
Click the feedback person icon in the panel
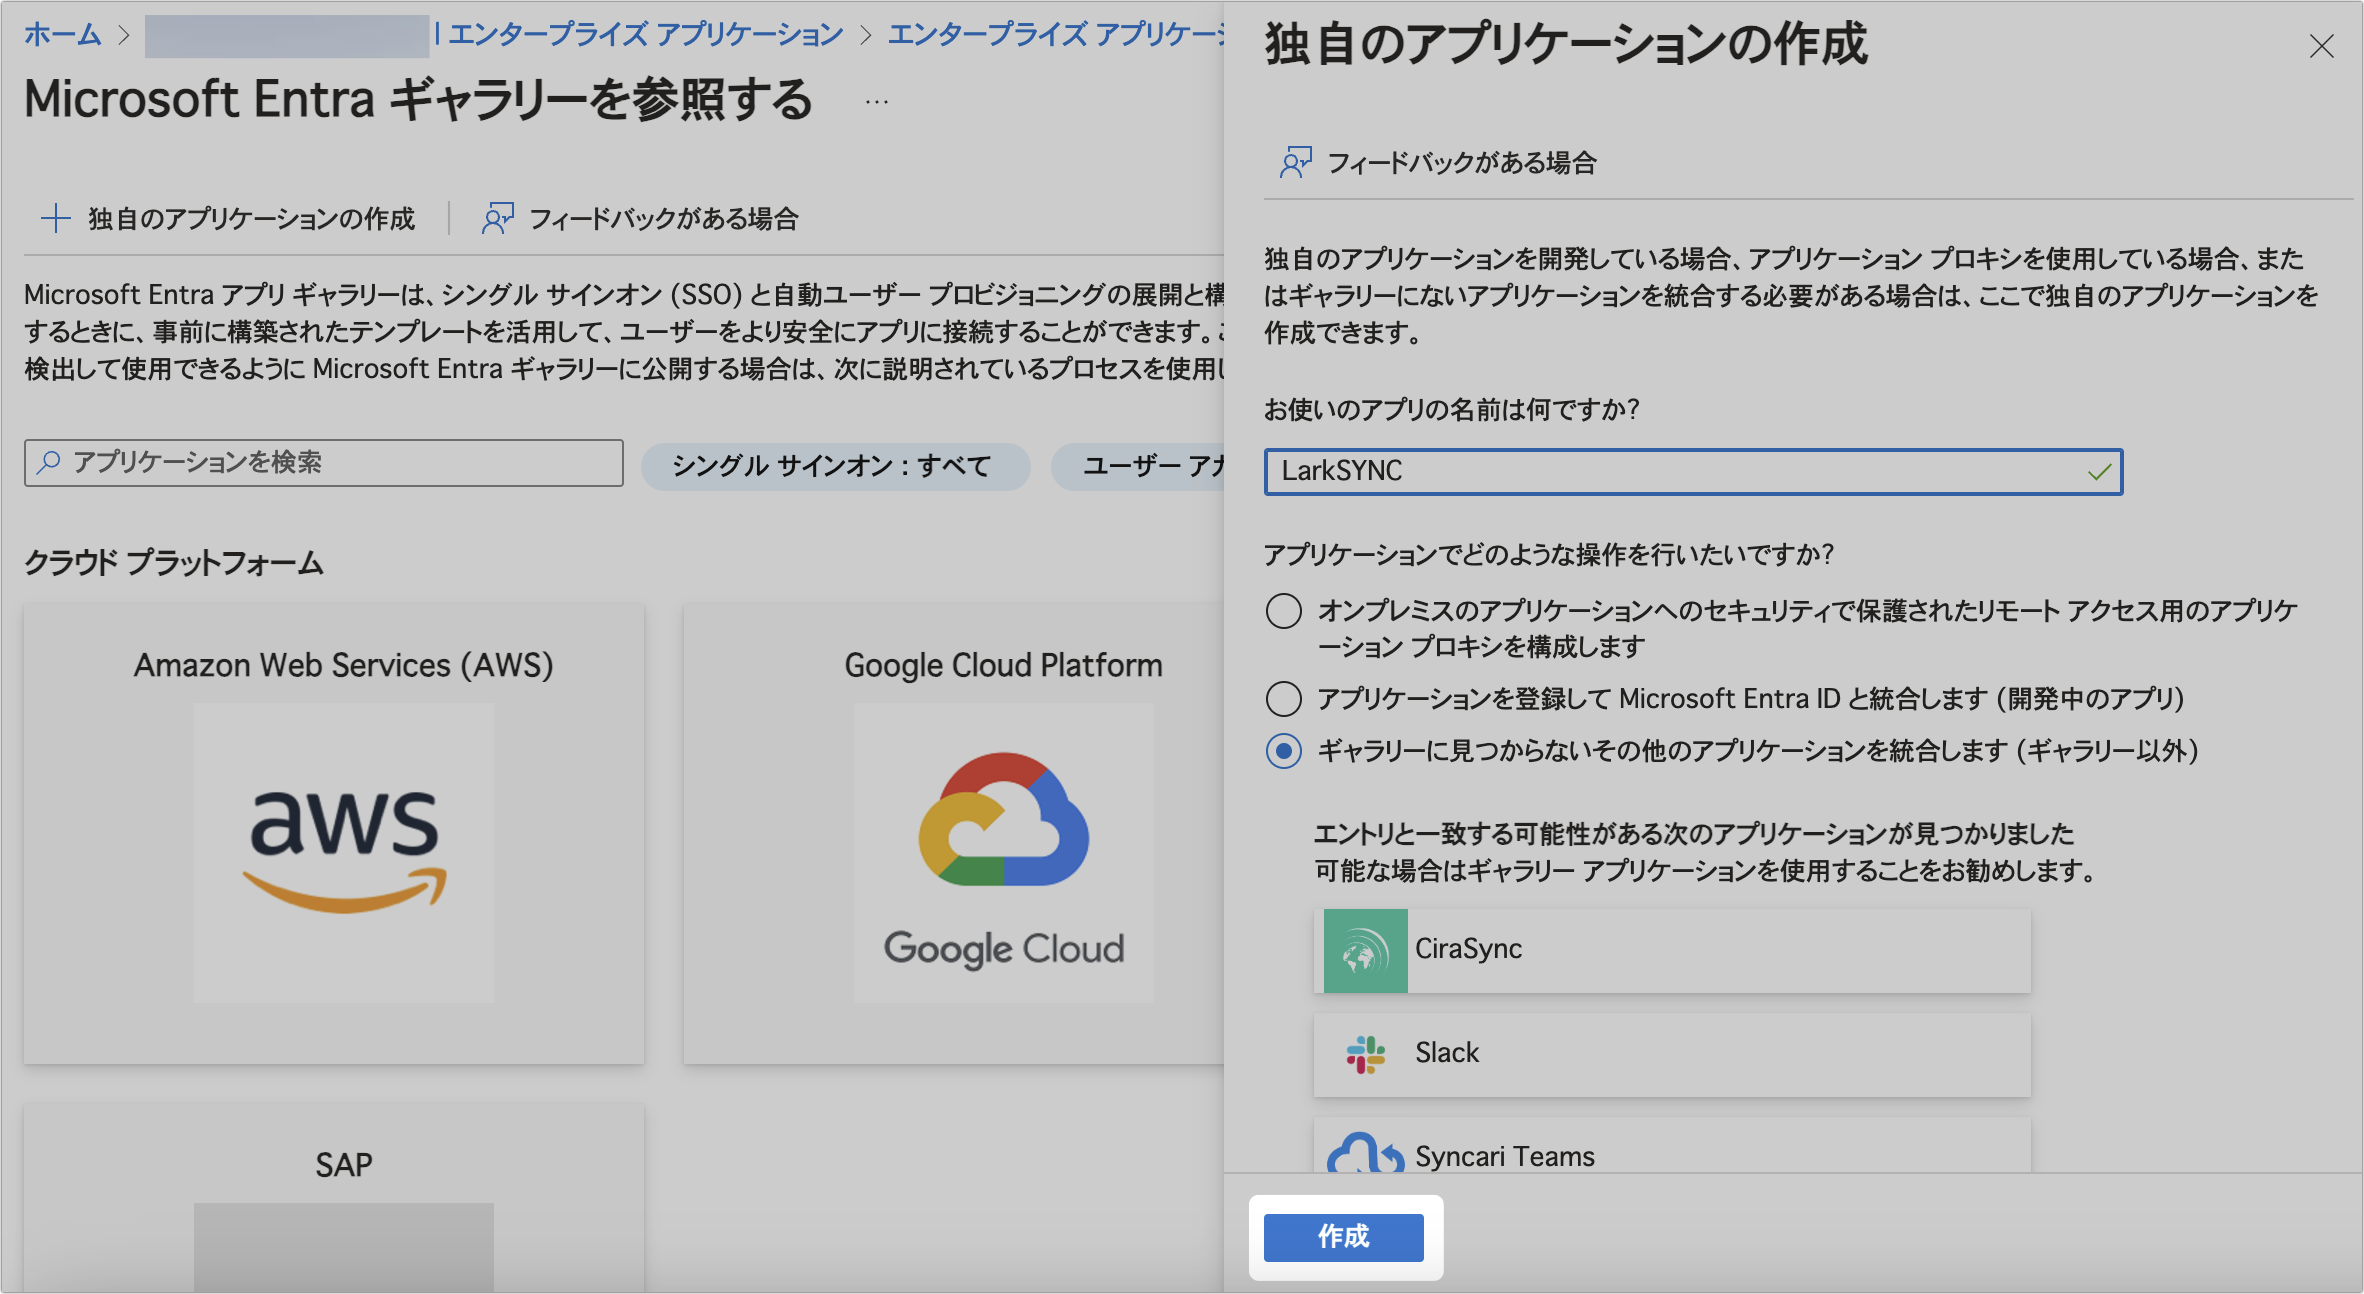1295,161
